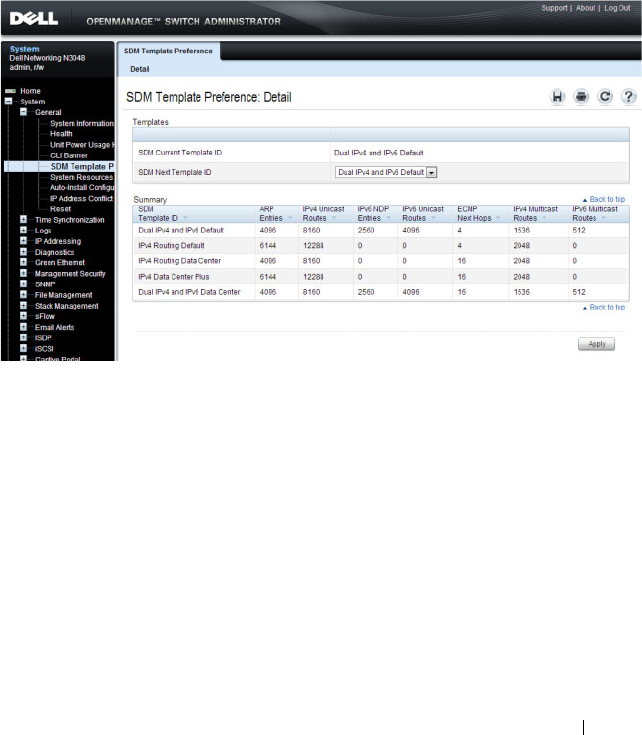The width and height of the screenshot is (642, 735).
Task: Click the Home icon in navigation tree
Action: 10,91
